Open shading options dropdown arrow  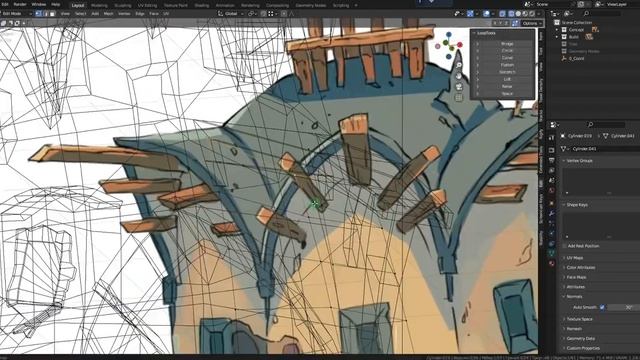tap(539, 13)
